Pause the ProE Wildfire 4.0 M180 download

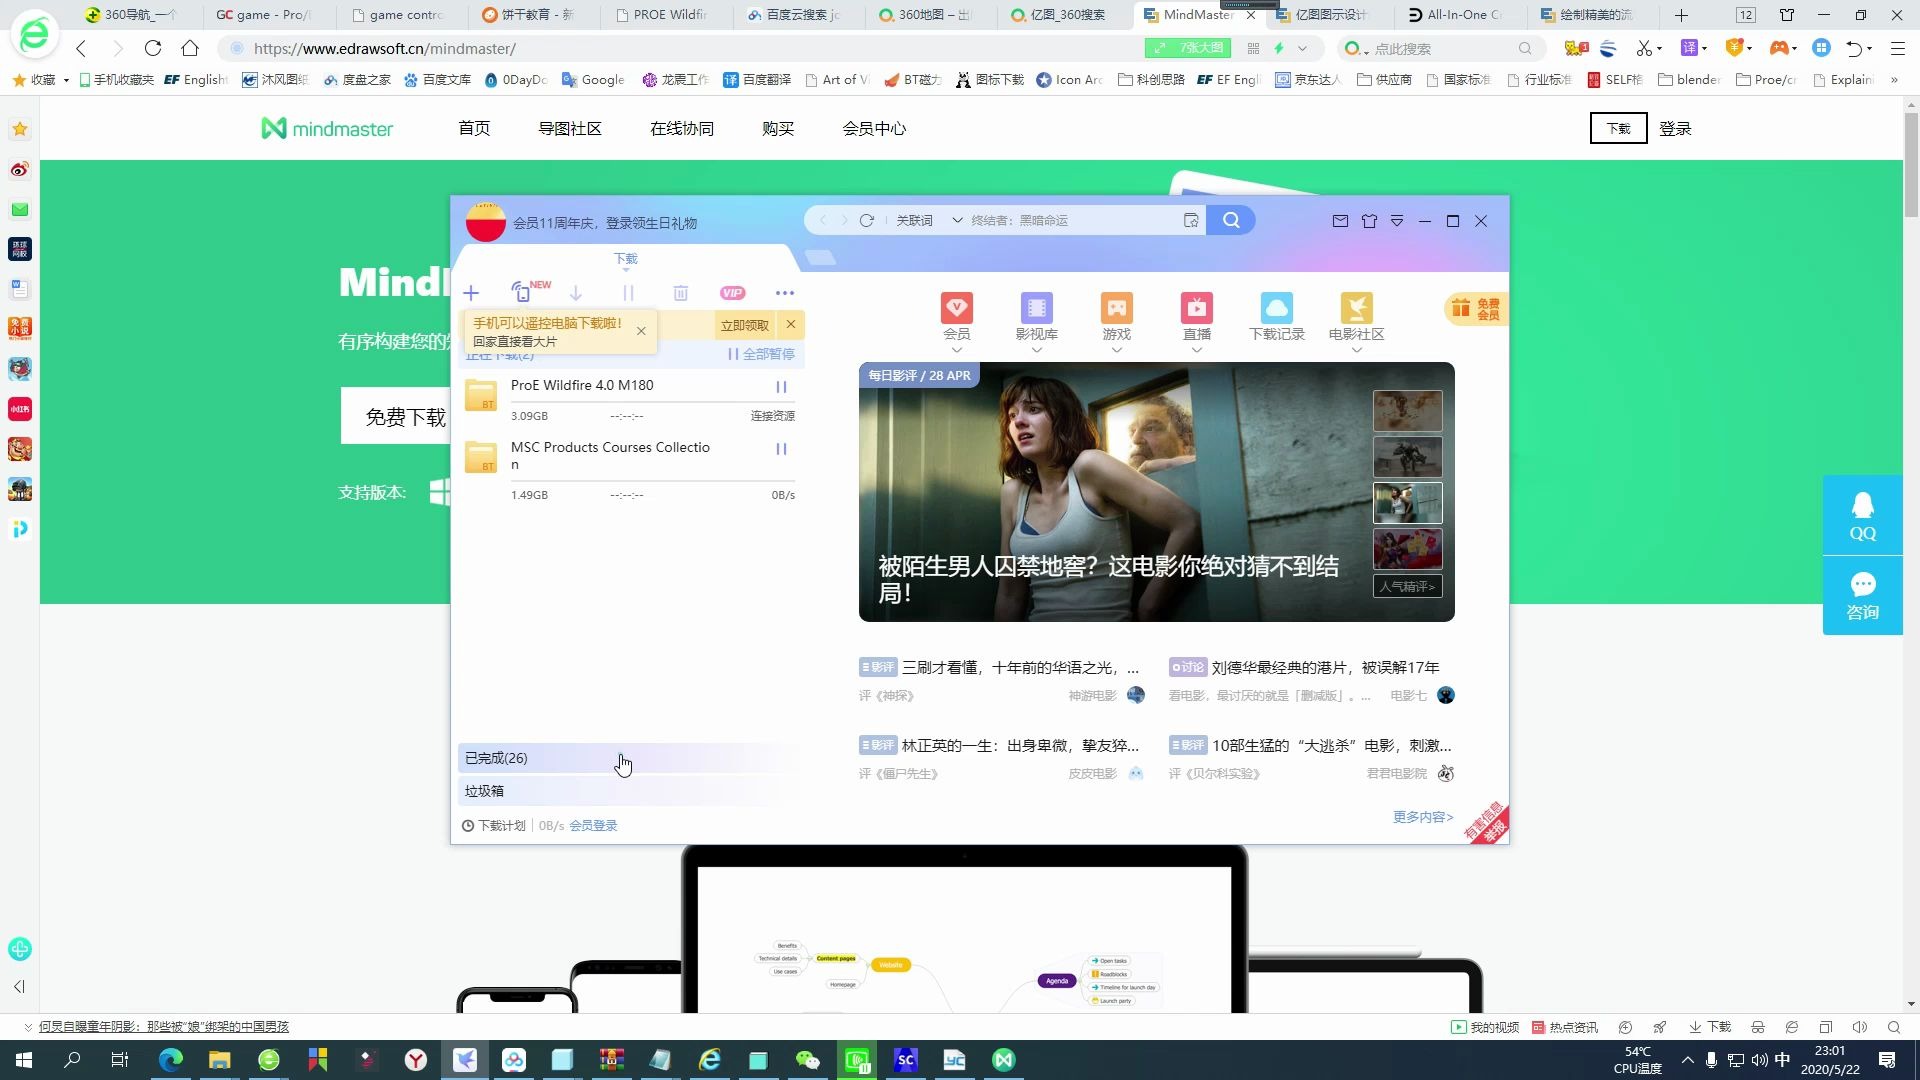click(782, 387)
